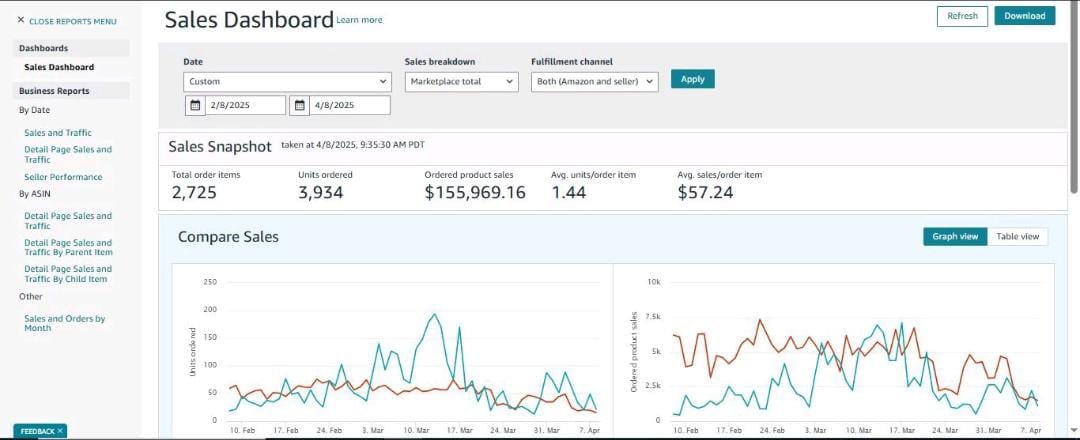Click the Apply button
Image resolution: width=1080 pixels, height=440 pixels.
(693, 79)
